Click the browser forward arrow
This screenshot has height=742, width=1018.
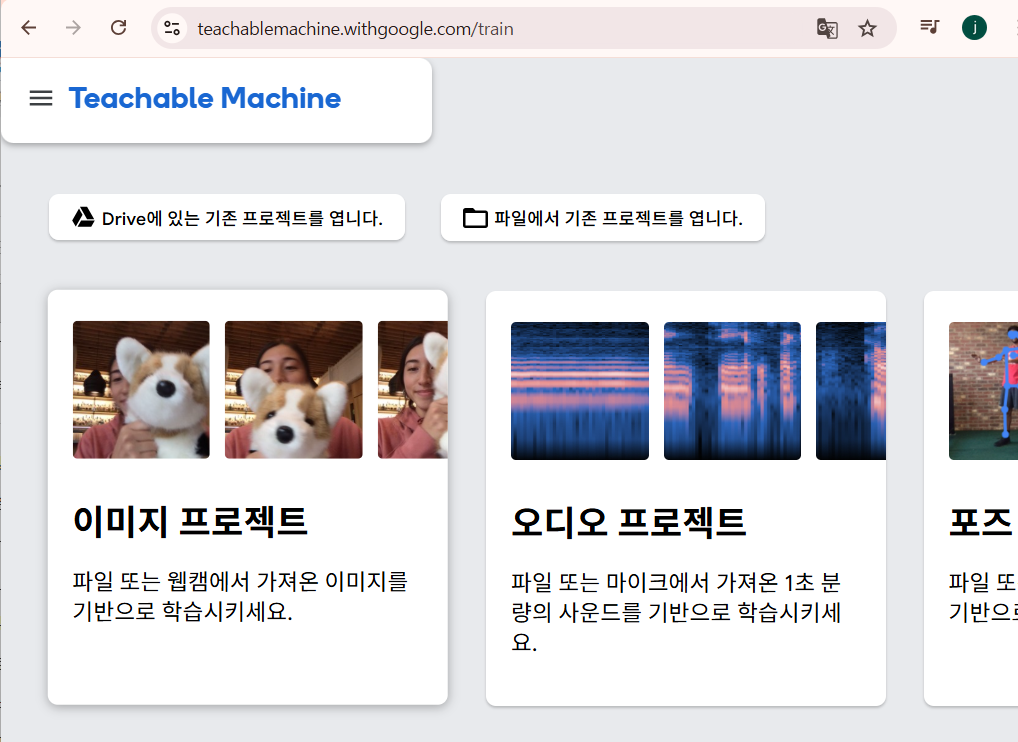point(73,28)
